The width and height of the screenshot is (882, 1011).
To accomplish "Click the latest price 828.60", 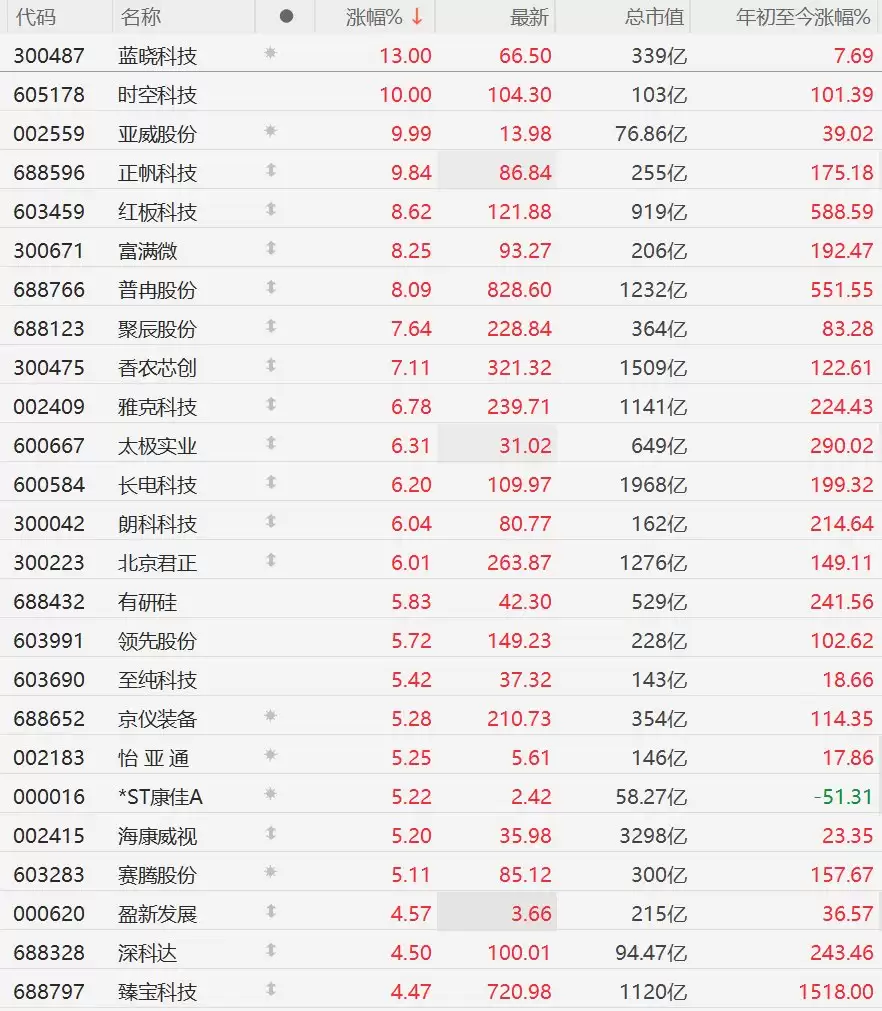I will [x=519, y=290].
